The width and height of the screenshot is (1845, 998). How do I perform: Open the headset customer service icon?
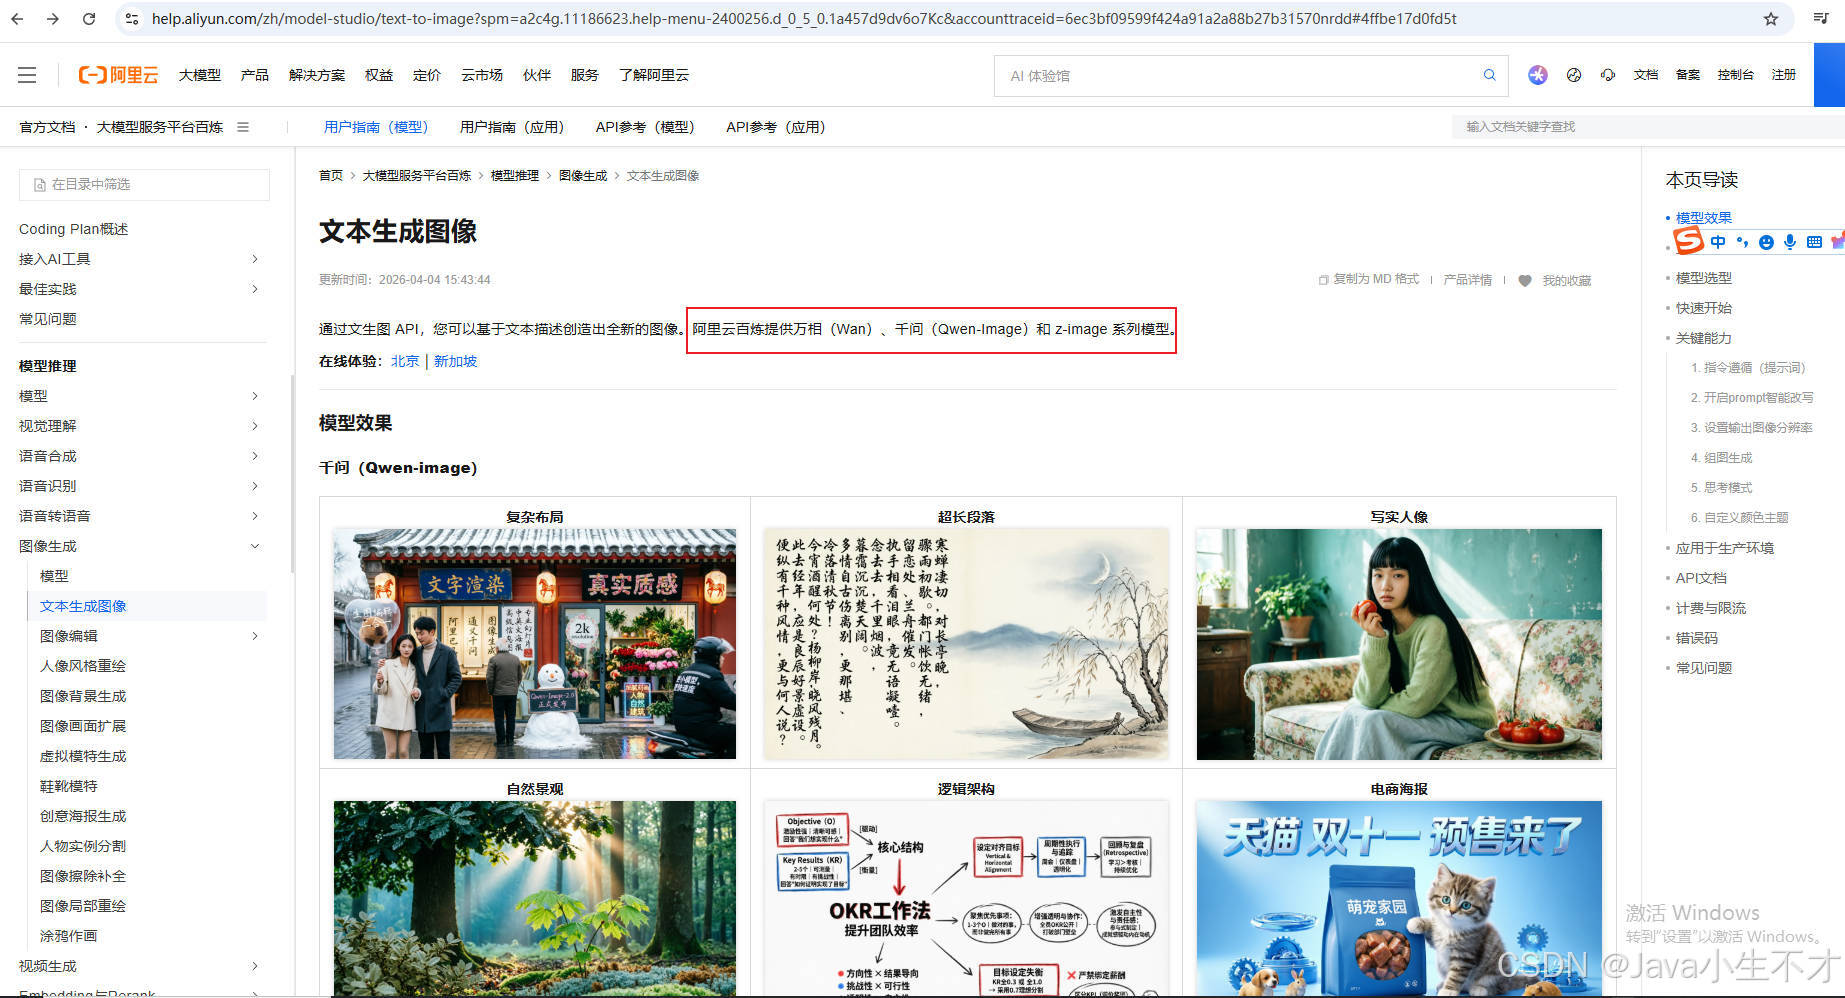(x=1608, y=75)
